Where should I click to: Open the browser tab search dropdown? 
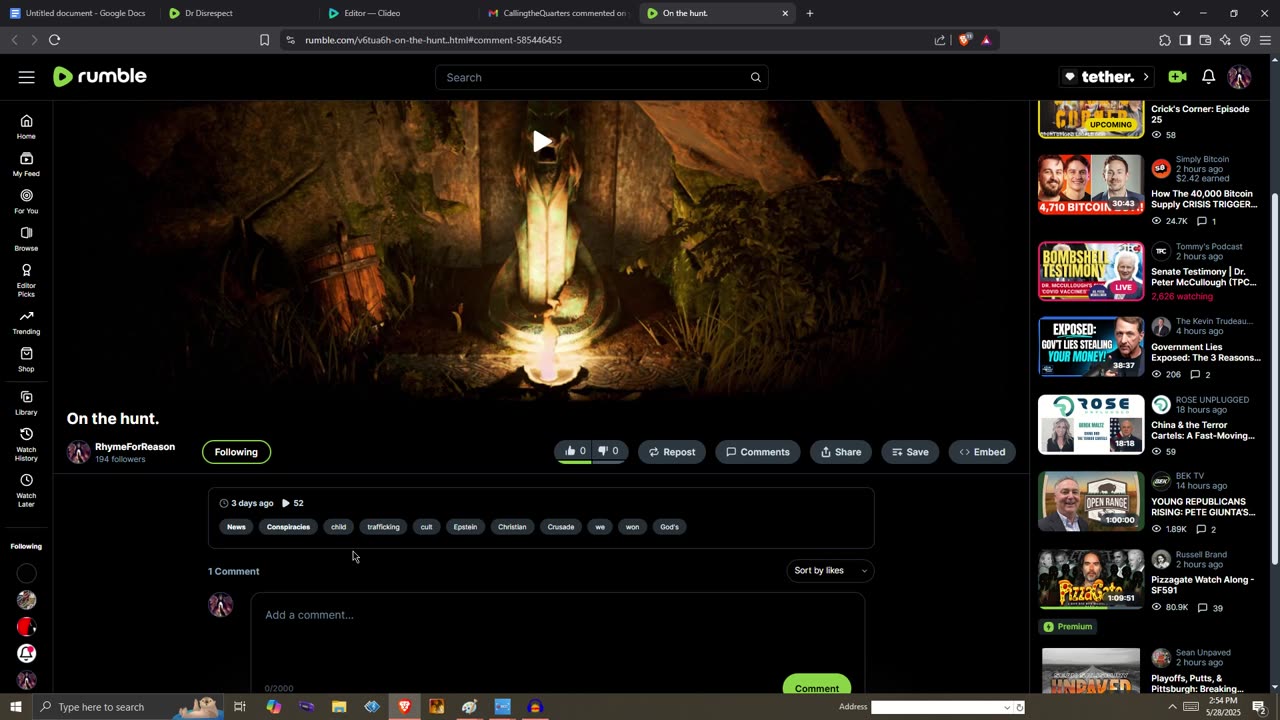[1176, 13]
